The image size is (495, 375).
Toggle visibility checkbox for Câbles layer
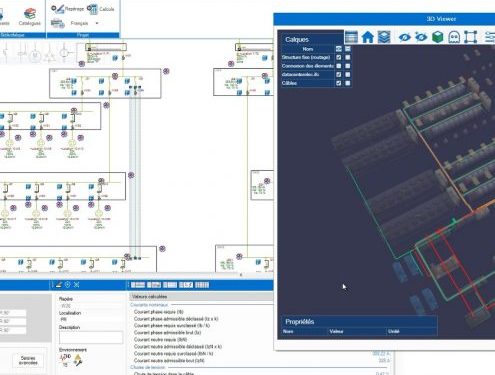pos(339,83)
